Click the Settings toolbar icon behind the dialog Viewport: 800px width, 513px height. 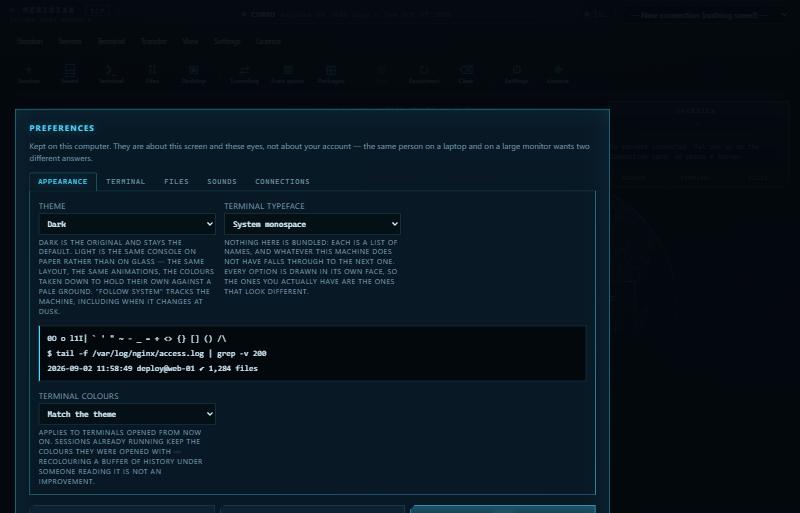coord(516,74)
